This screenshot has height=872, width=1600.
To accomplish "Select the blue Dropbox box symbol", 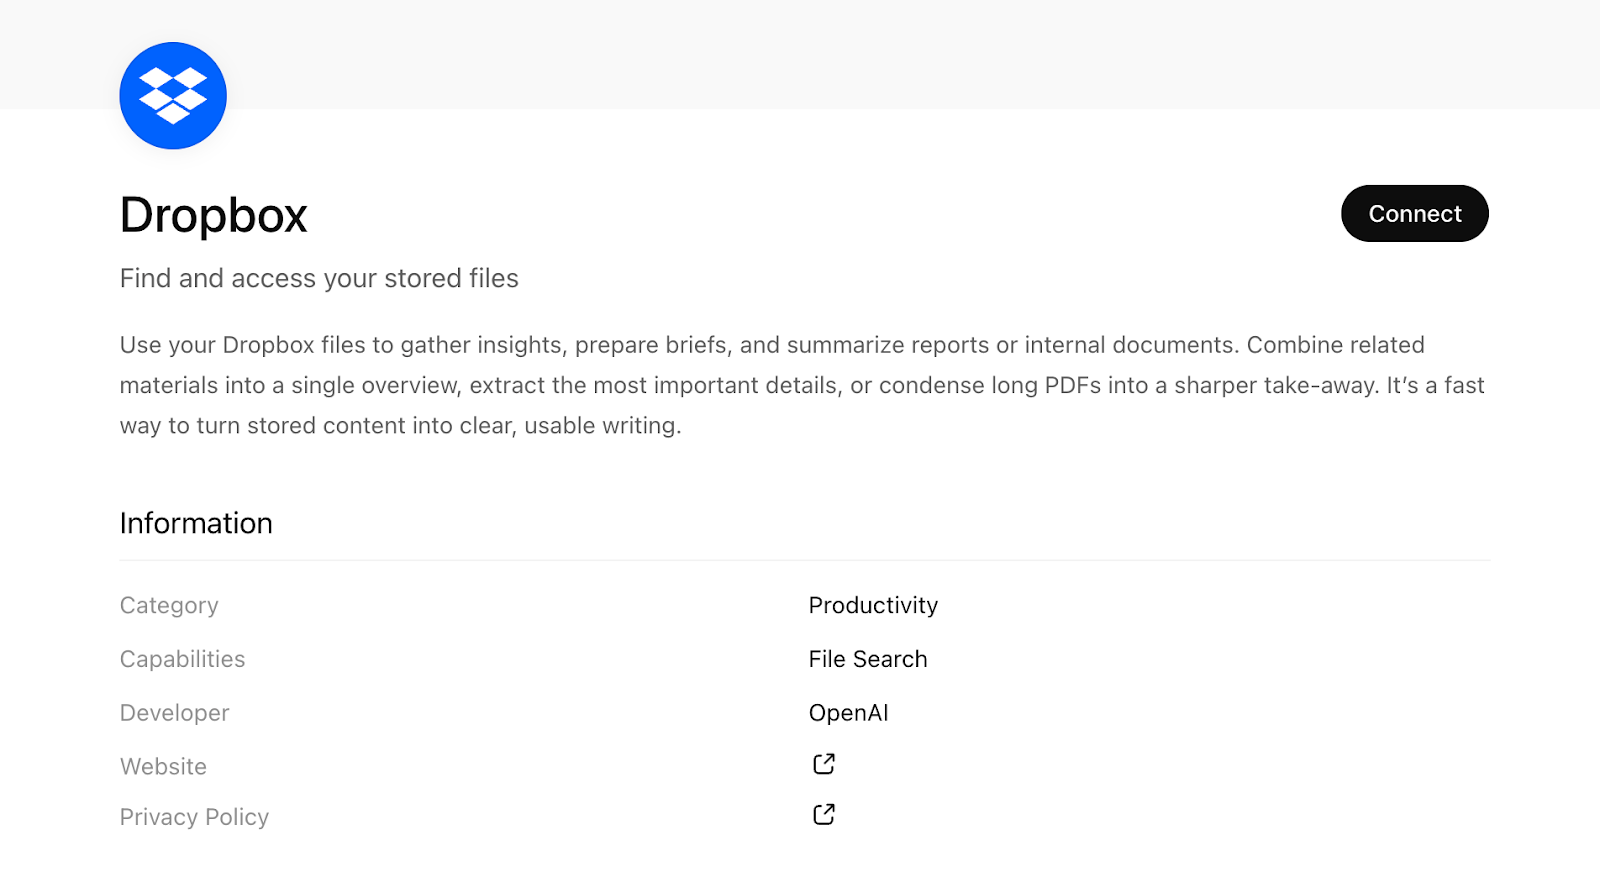I will click(x=172, y=95).
